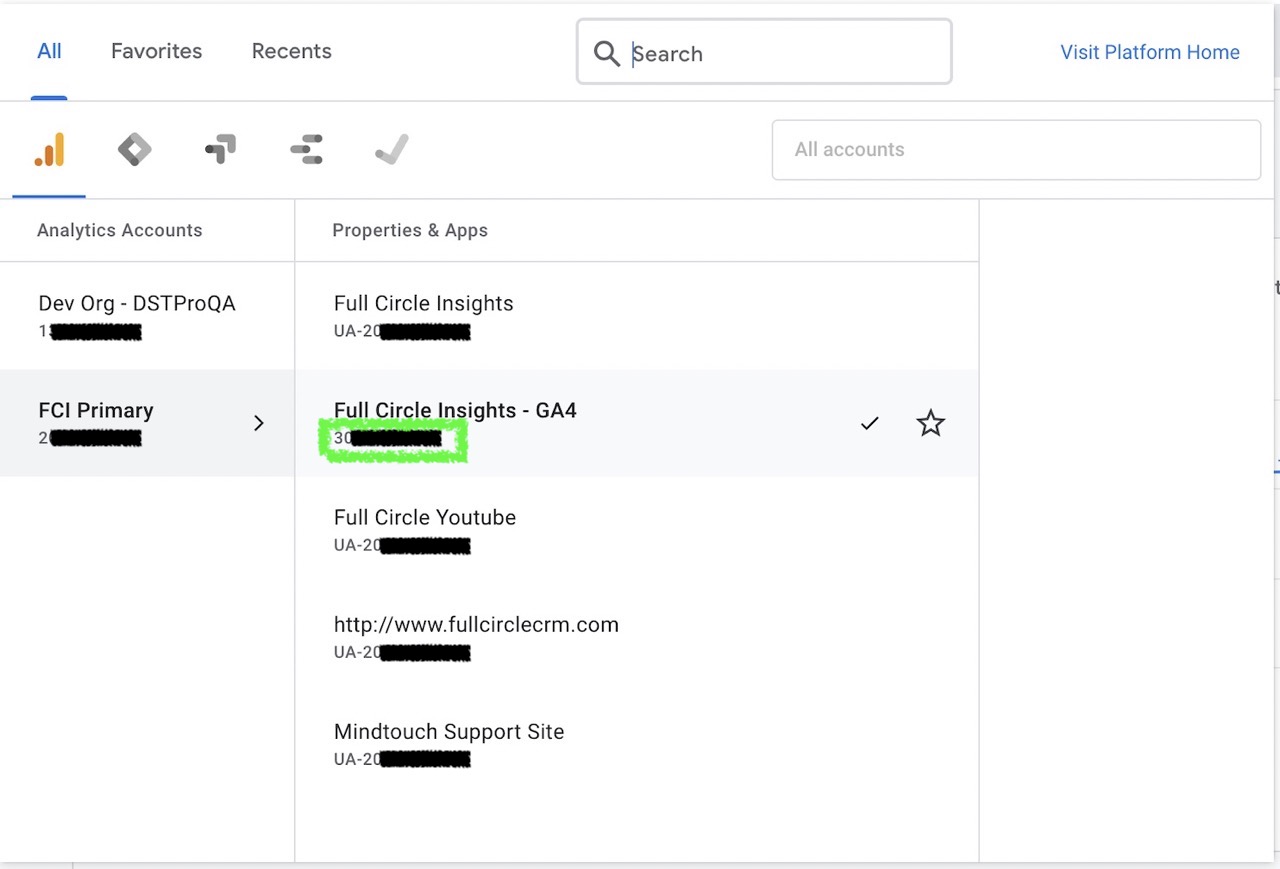
Task: Click the All accounts filter field
Action: (x=1016, y=150)
